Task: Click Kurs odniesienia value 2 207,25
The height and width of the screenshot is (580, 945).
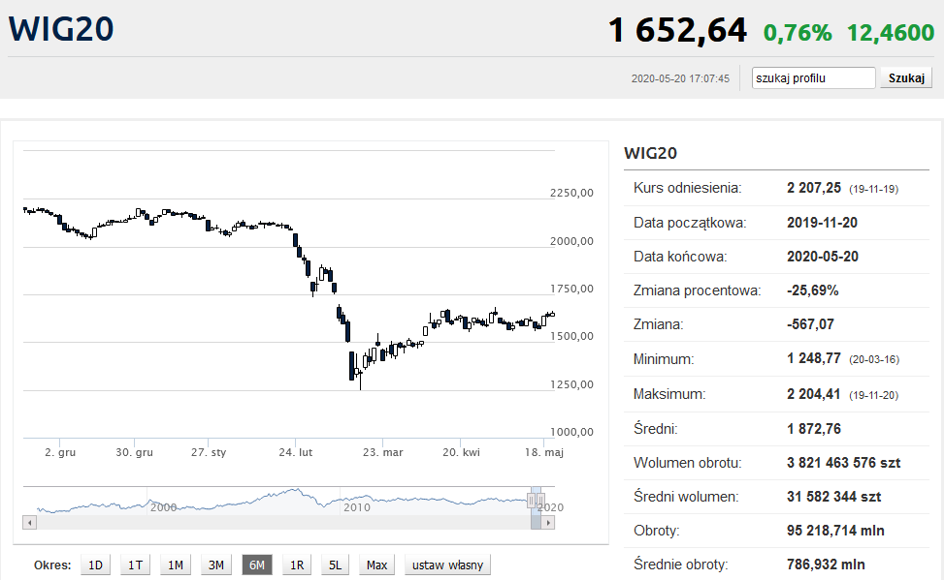Action: (x=814, y=188)
